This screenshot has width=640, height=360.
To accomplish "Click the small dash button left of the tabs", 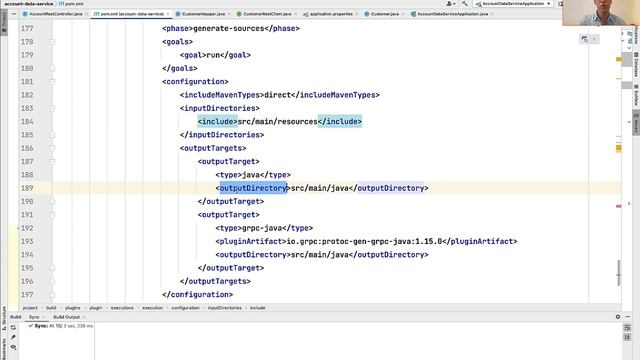I will point(14,14).
